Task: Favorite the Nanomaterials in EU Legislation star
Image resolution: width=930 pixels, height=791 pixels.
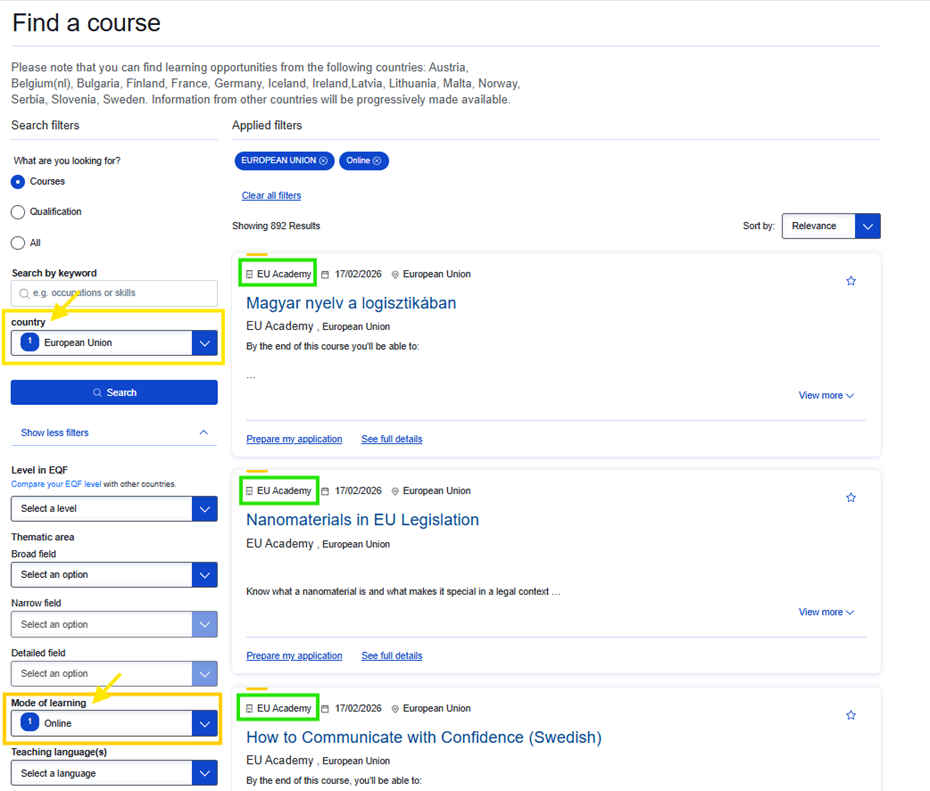Action: pos(851,497)
